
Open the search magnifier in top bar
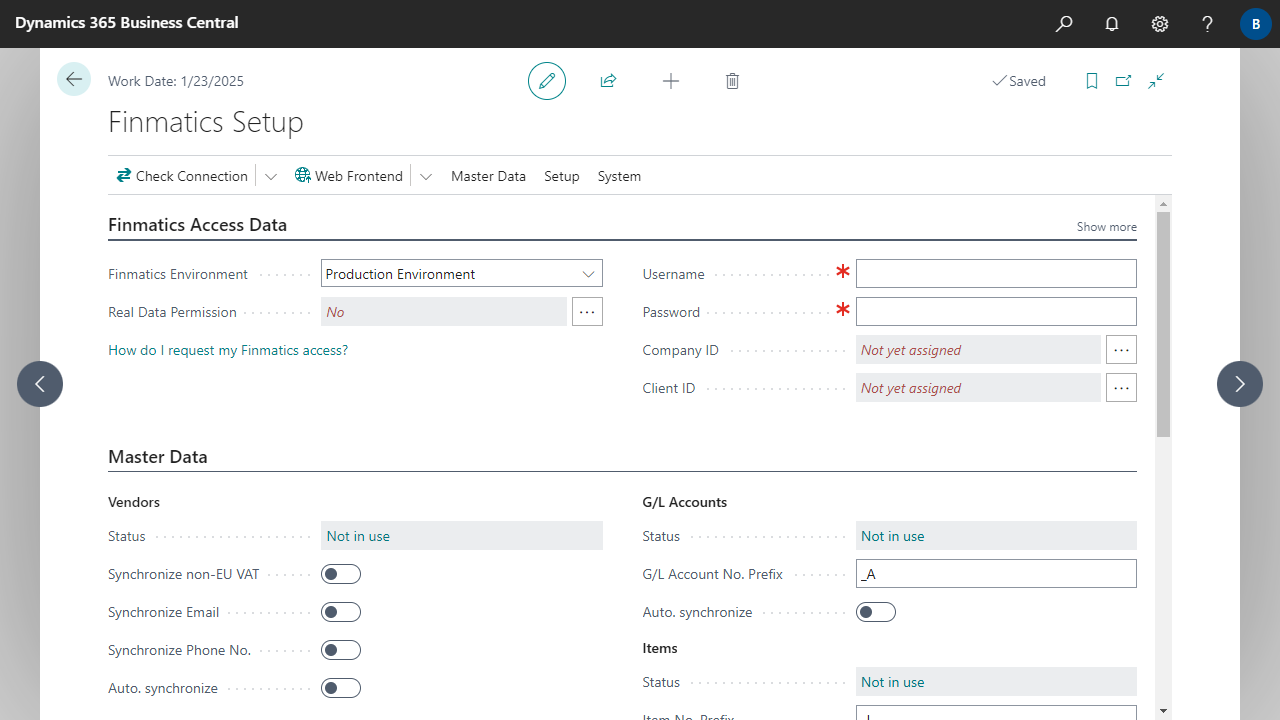(1064, 24)
